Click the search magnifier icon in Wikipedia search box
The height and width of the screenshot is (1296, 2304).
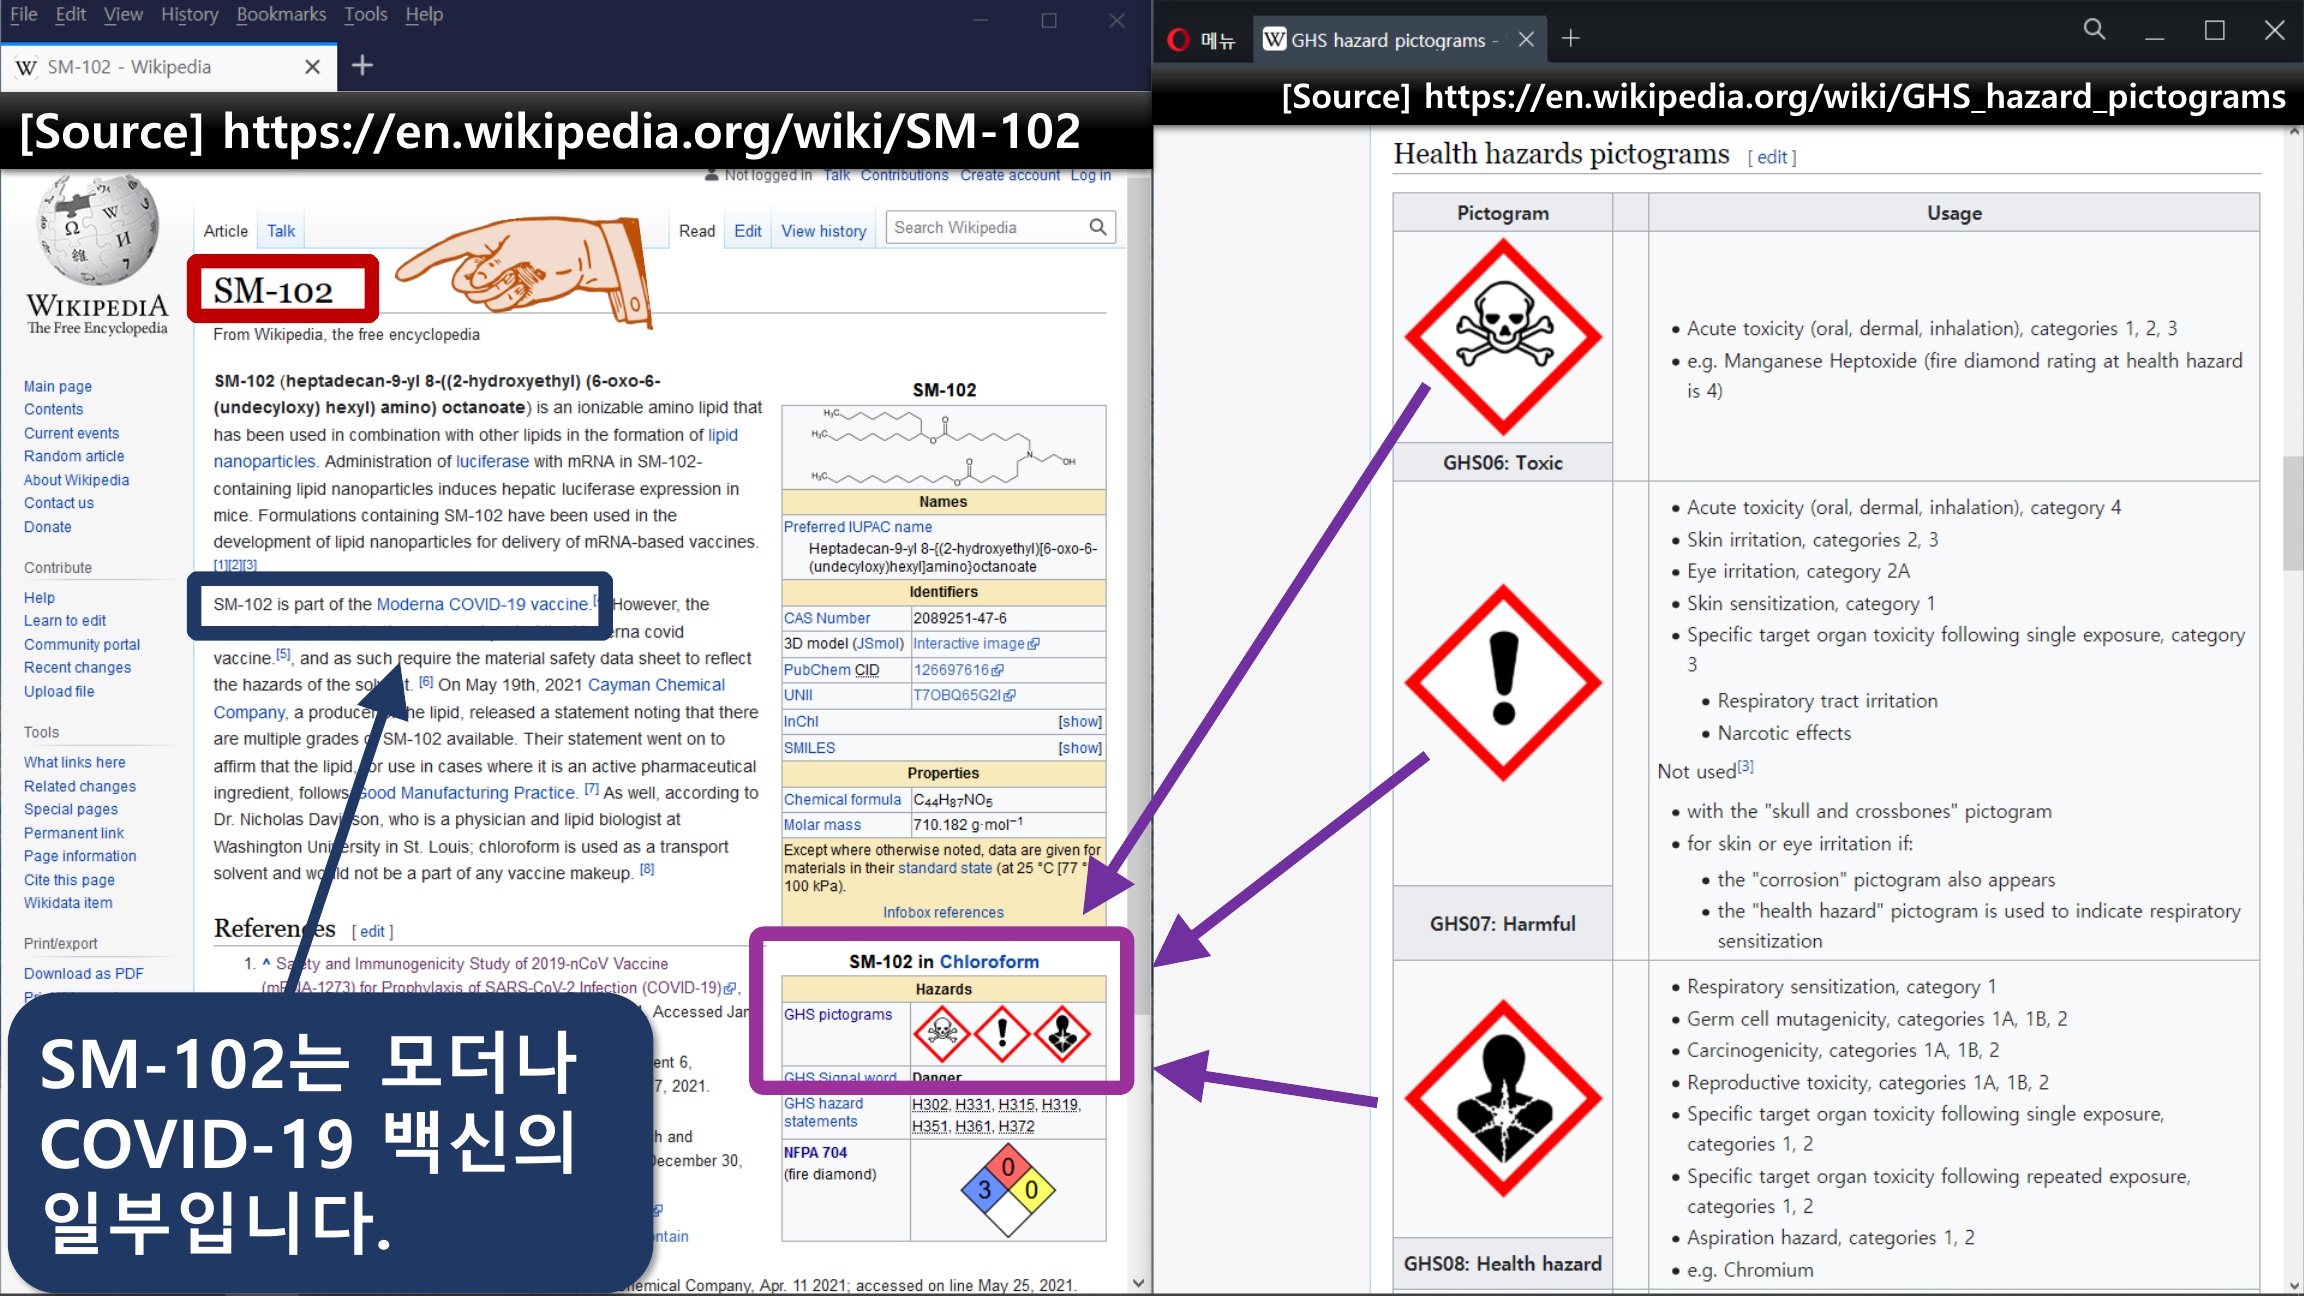coord(1097,228)
